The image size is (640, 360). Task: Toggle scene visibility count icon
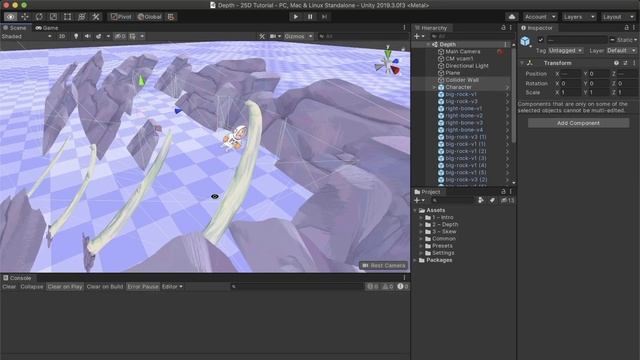[120, 36]
